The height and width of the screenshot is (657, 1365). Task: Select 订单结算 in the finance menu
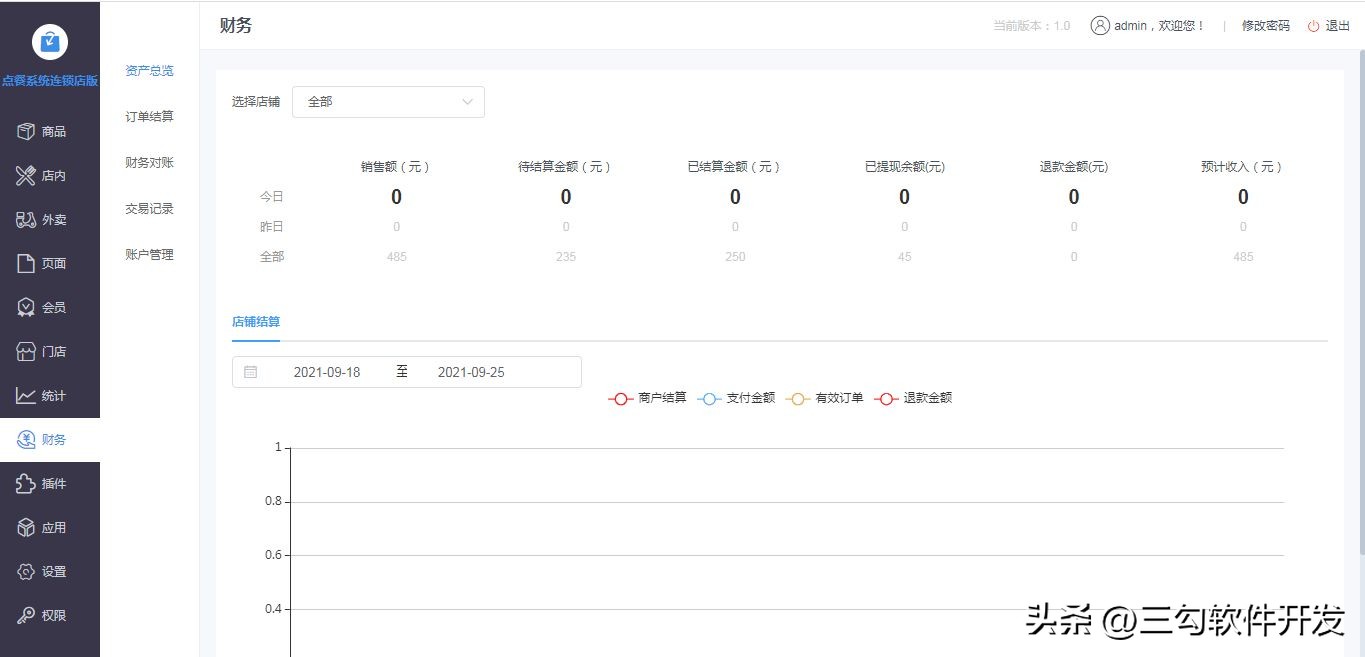(x=148, y=116)
